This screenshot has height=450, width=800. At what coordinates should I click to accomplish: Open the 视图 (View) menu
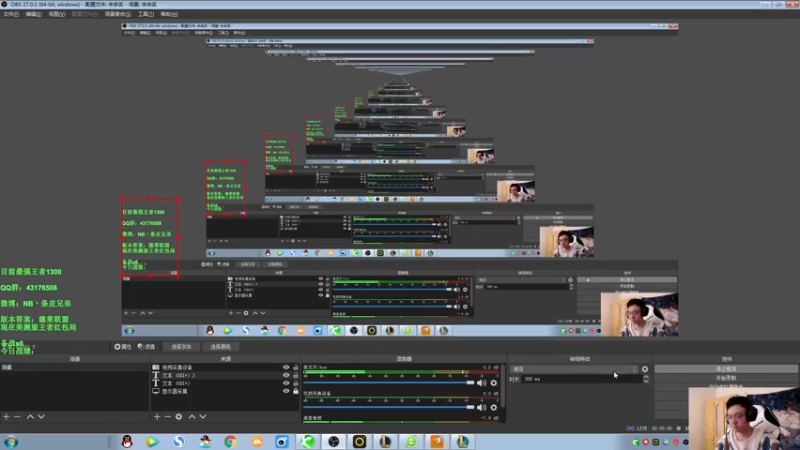pos(57,14)
